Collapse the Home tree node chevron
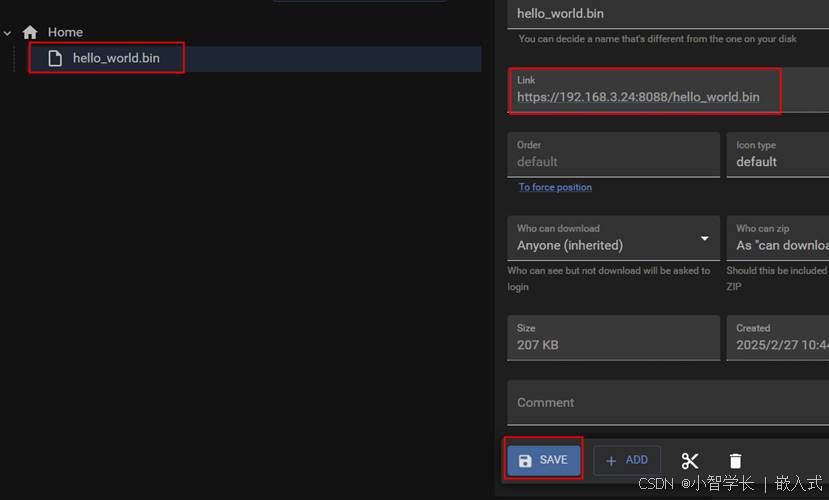This screenshot has height=500, width=829. tap(7, 33)
